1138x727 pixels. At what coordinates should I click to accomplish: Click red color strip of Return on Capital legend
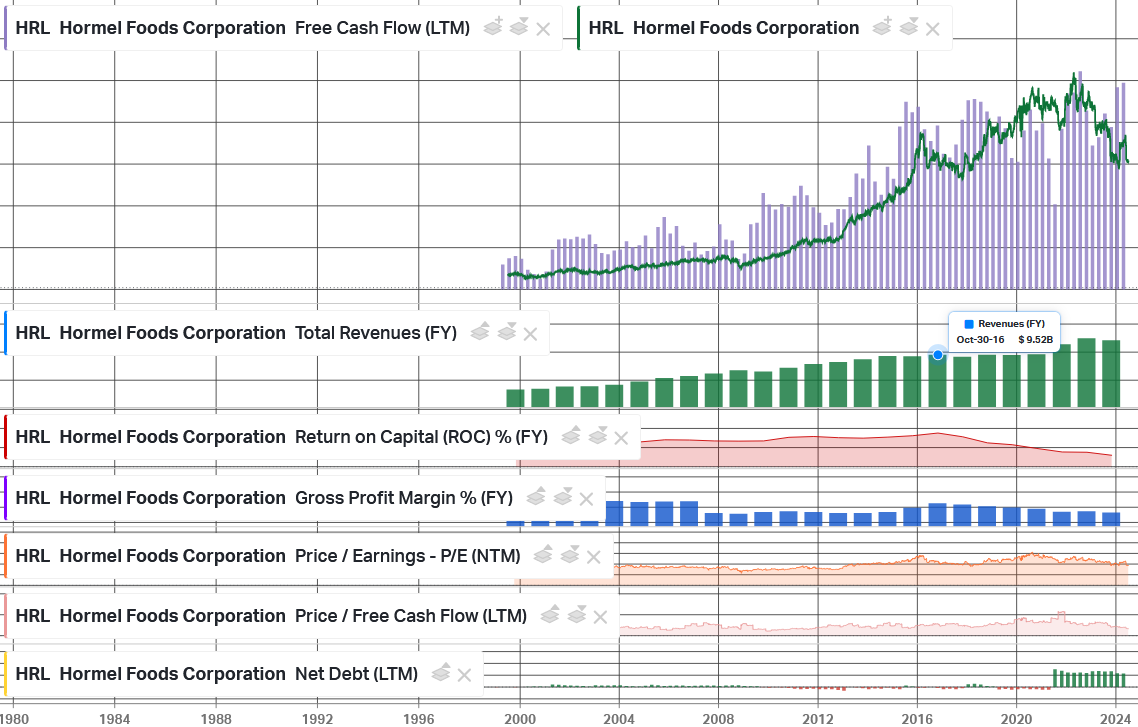pos(6,437)
